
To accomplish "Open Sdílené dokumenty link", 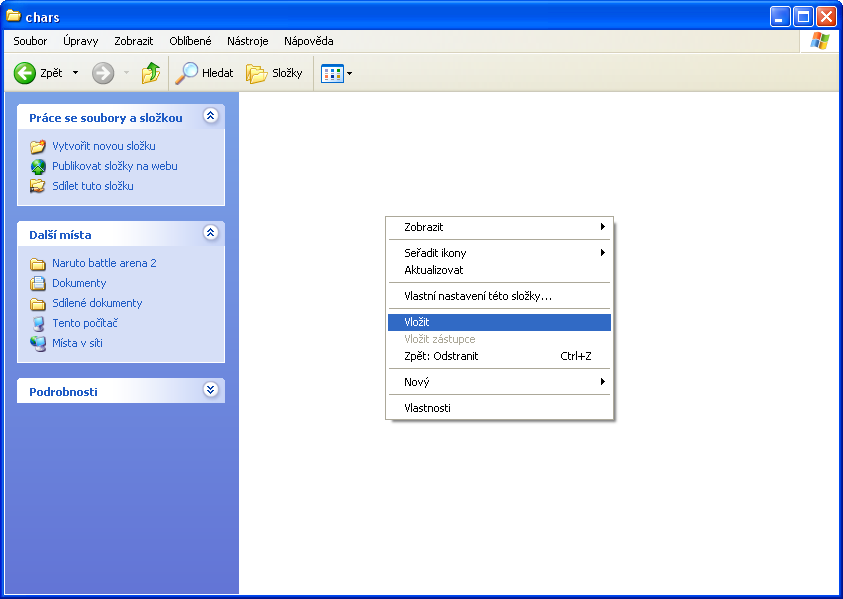I will 97,303.
